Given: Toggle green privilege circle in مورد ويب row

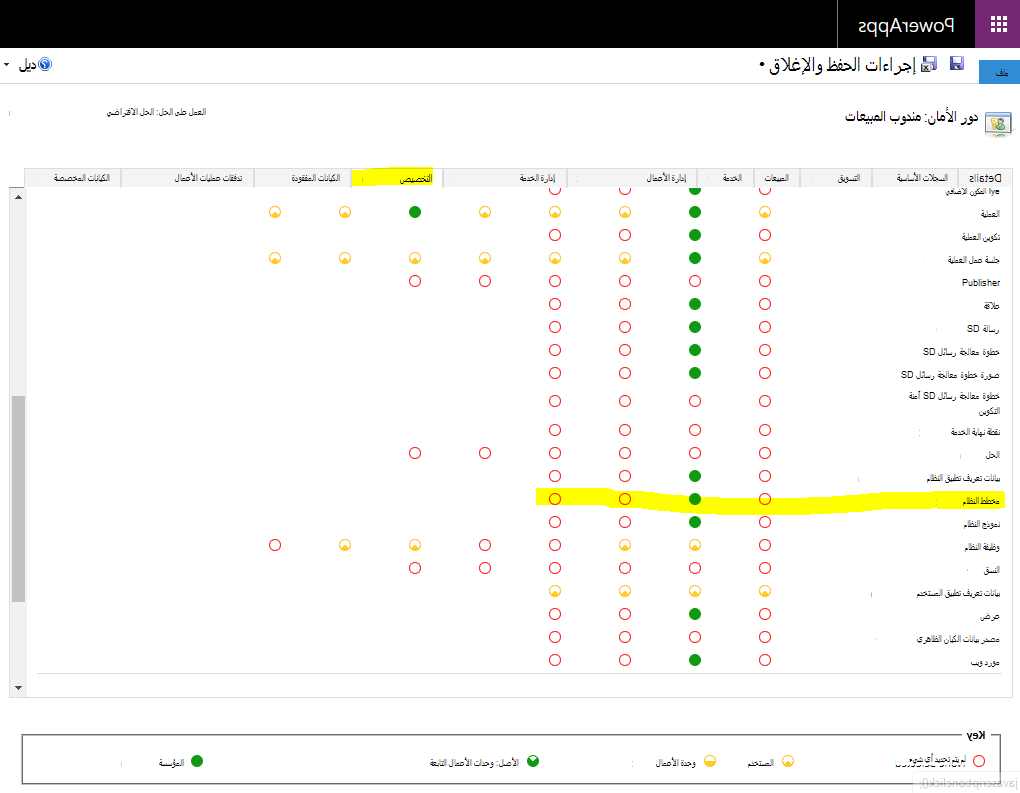Looking at the screenshot, I should coord(695,660).
